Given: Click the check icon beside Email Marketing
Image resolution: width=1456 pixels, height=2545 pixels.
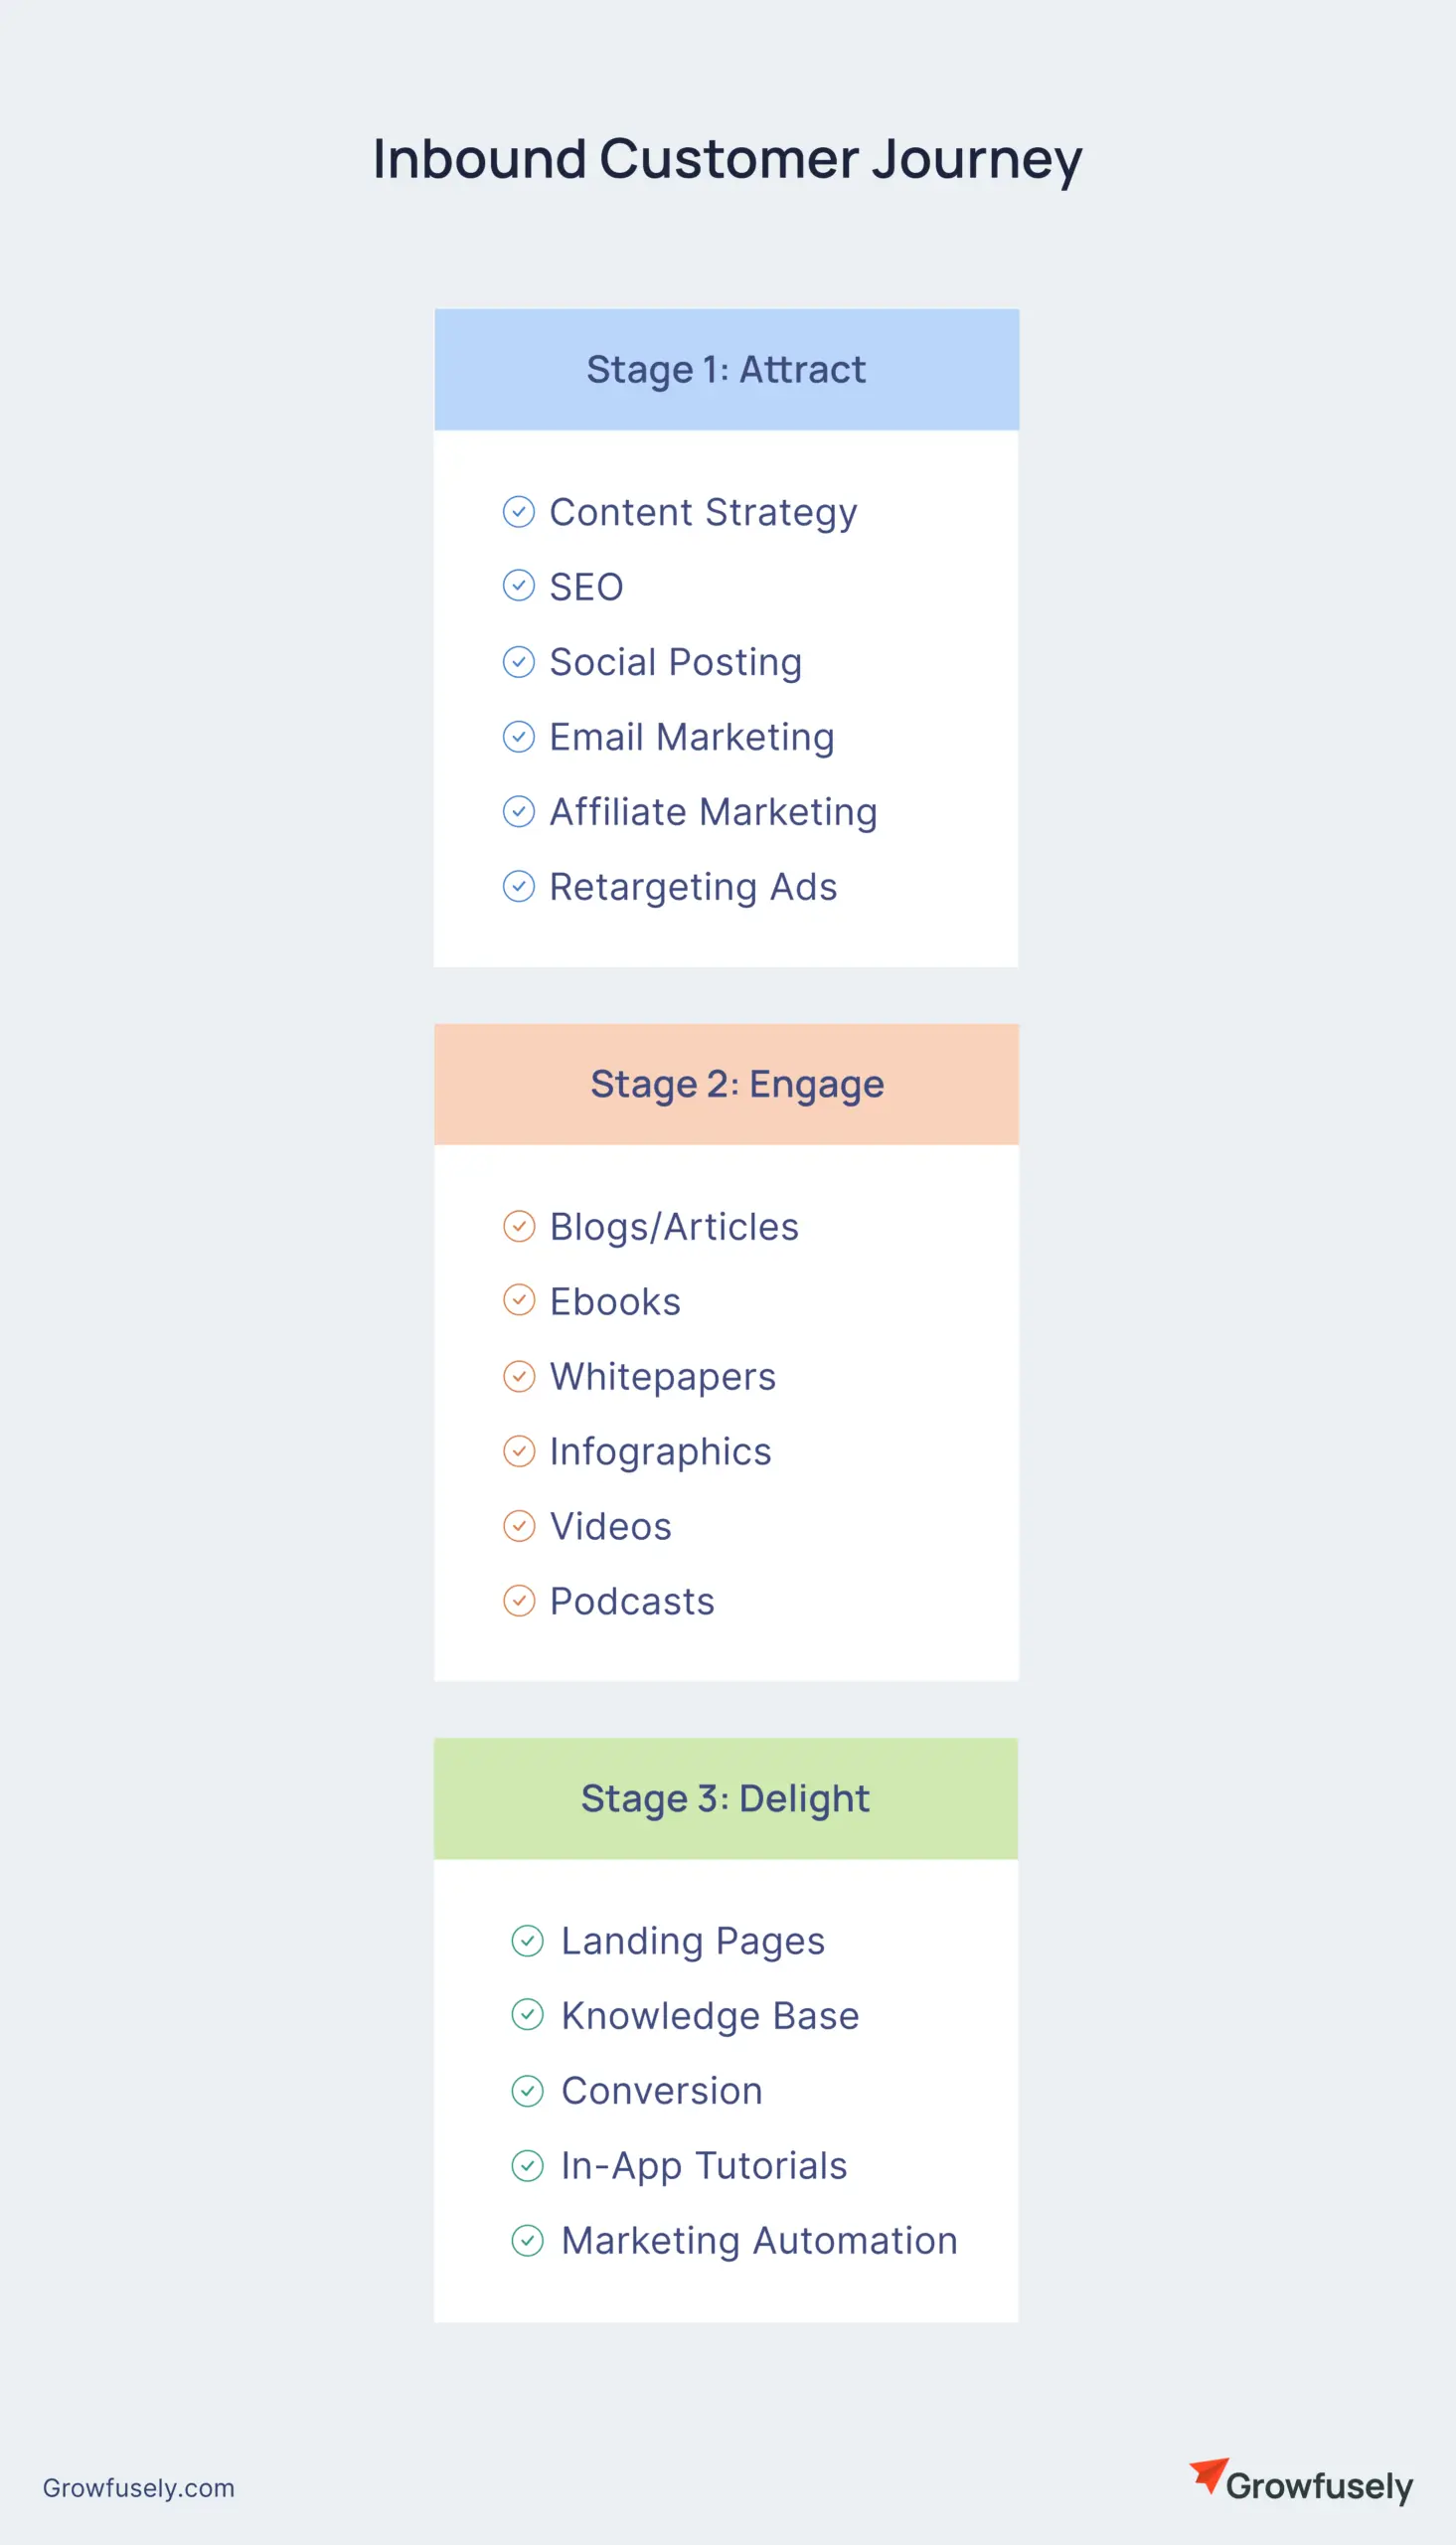Looking at the screenshot, I should click(518, 737).
